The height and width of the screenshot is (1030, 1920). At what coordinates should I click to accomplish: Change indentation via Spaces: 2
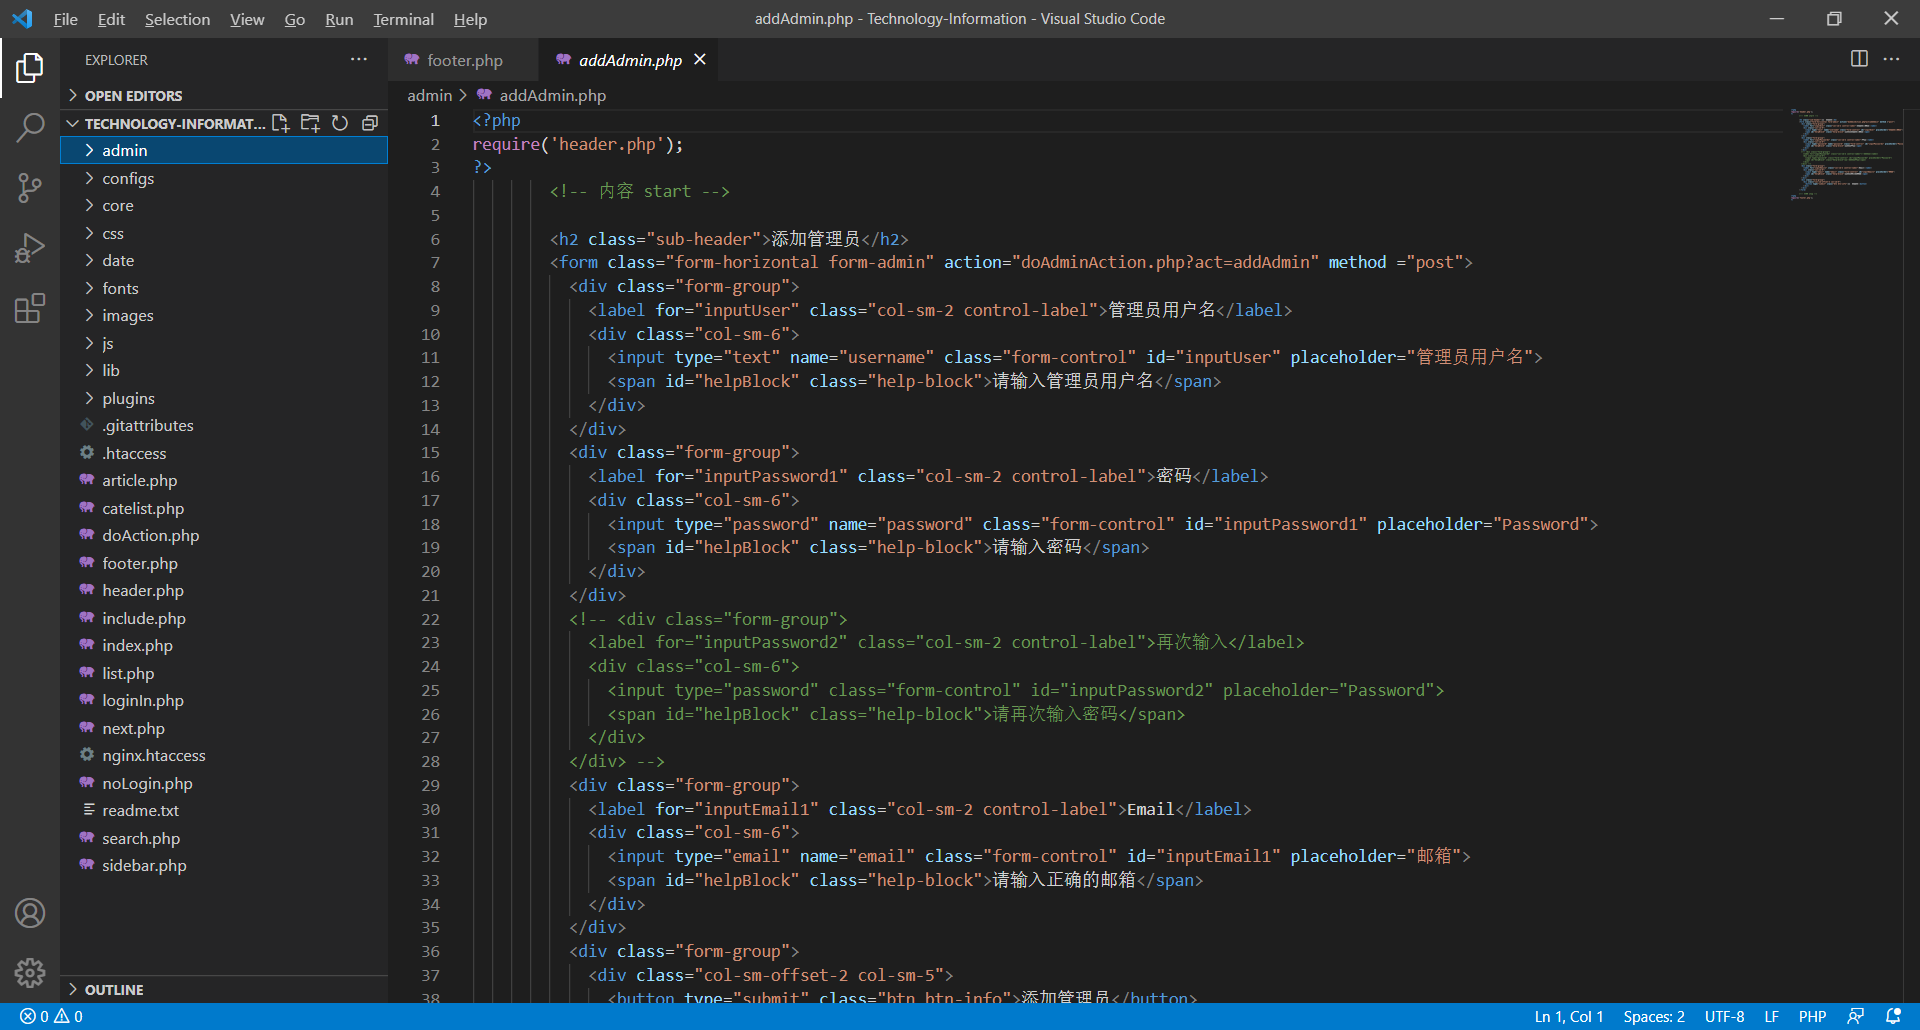(x=1653, y=1017)
